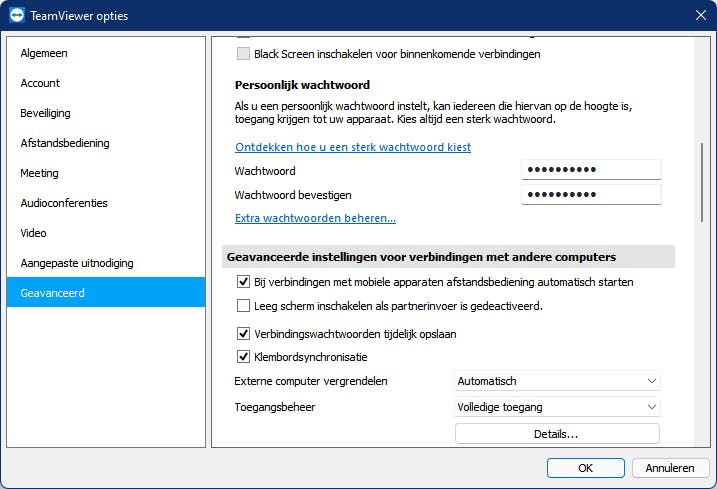Switch to the Beveiliging section
The height and width of the screenshot is (489, 717).
pyautogui.click(x=45, y=113)
